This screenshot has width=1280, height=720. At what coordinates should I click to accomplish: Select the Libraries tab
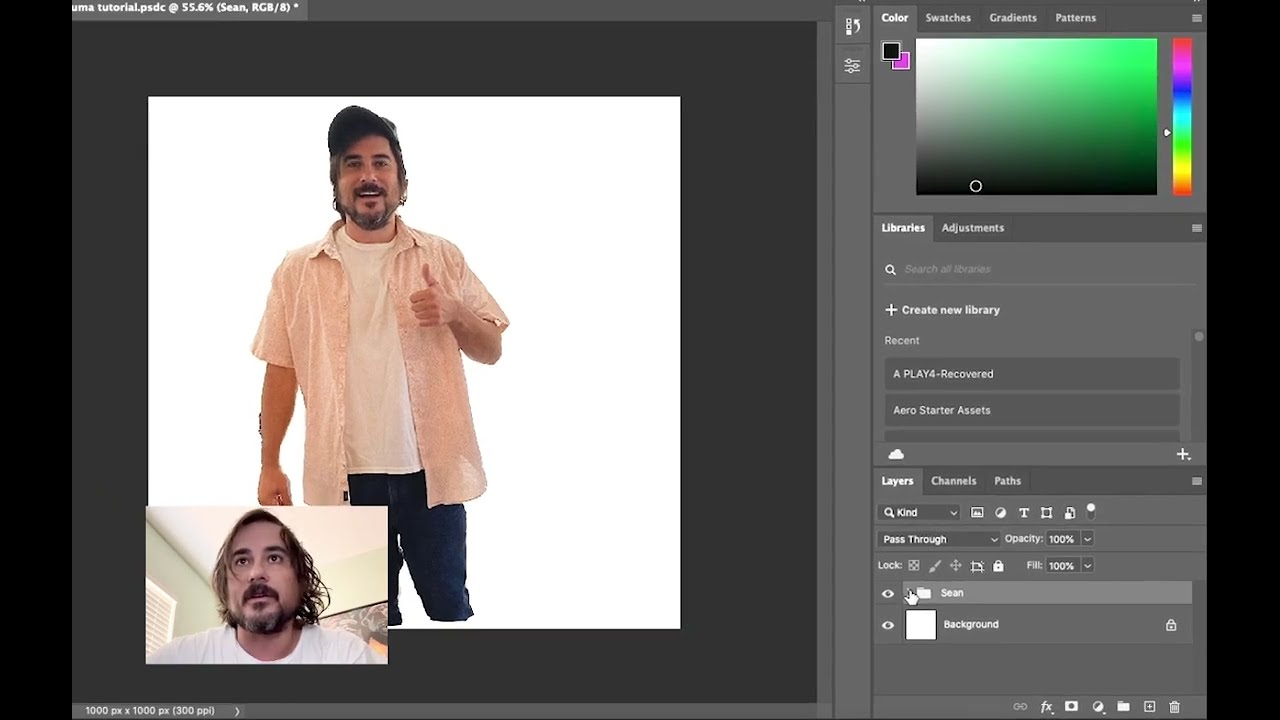(903, 228)
